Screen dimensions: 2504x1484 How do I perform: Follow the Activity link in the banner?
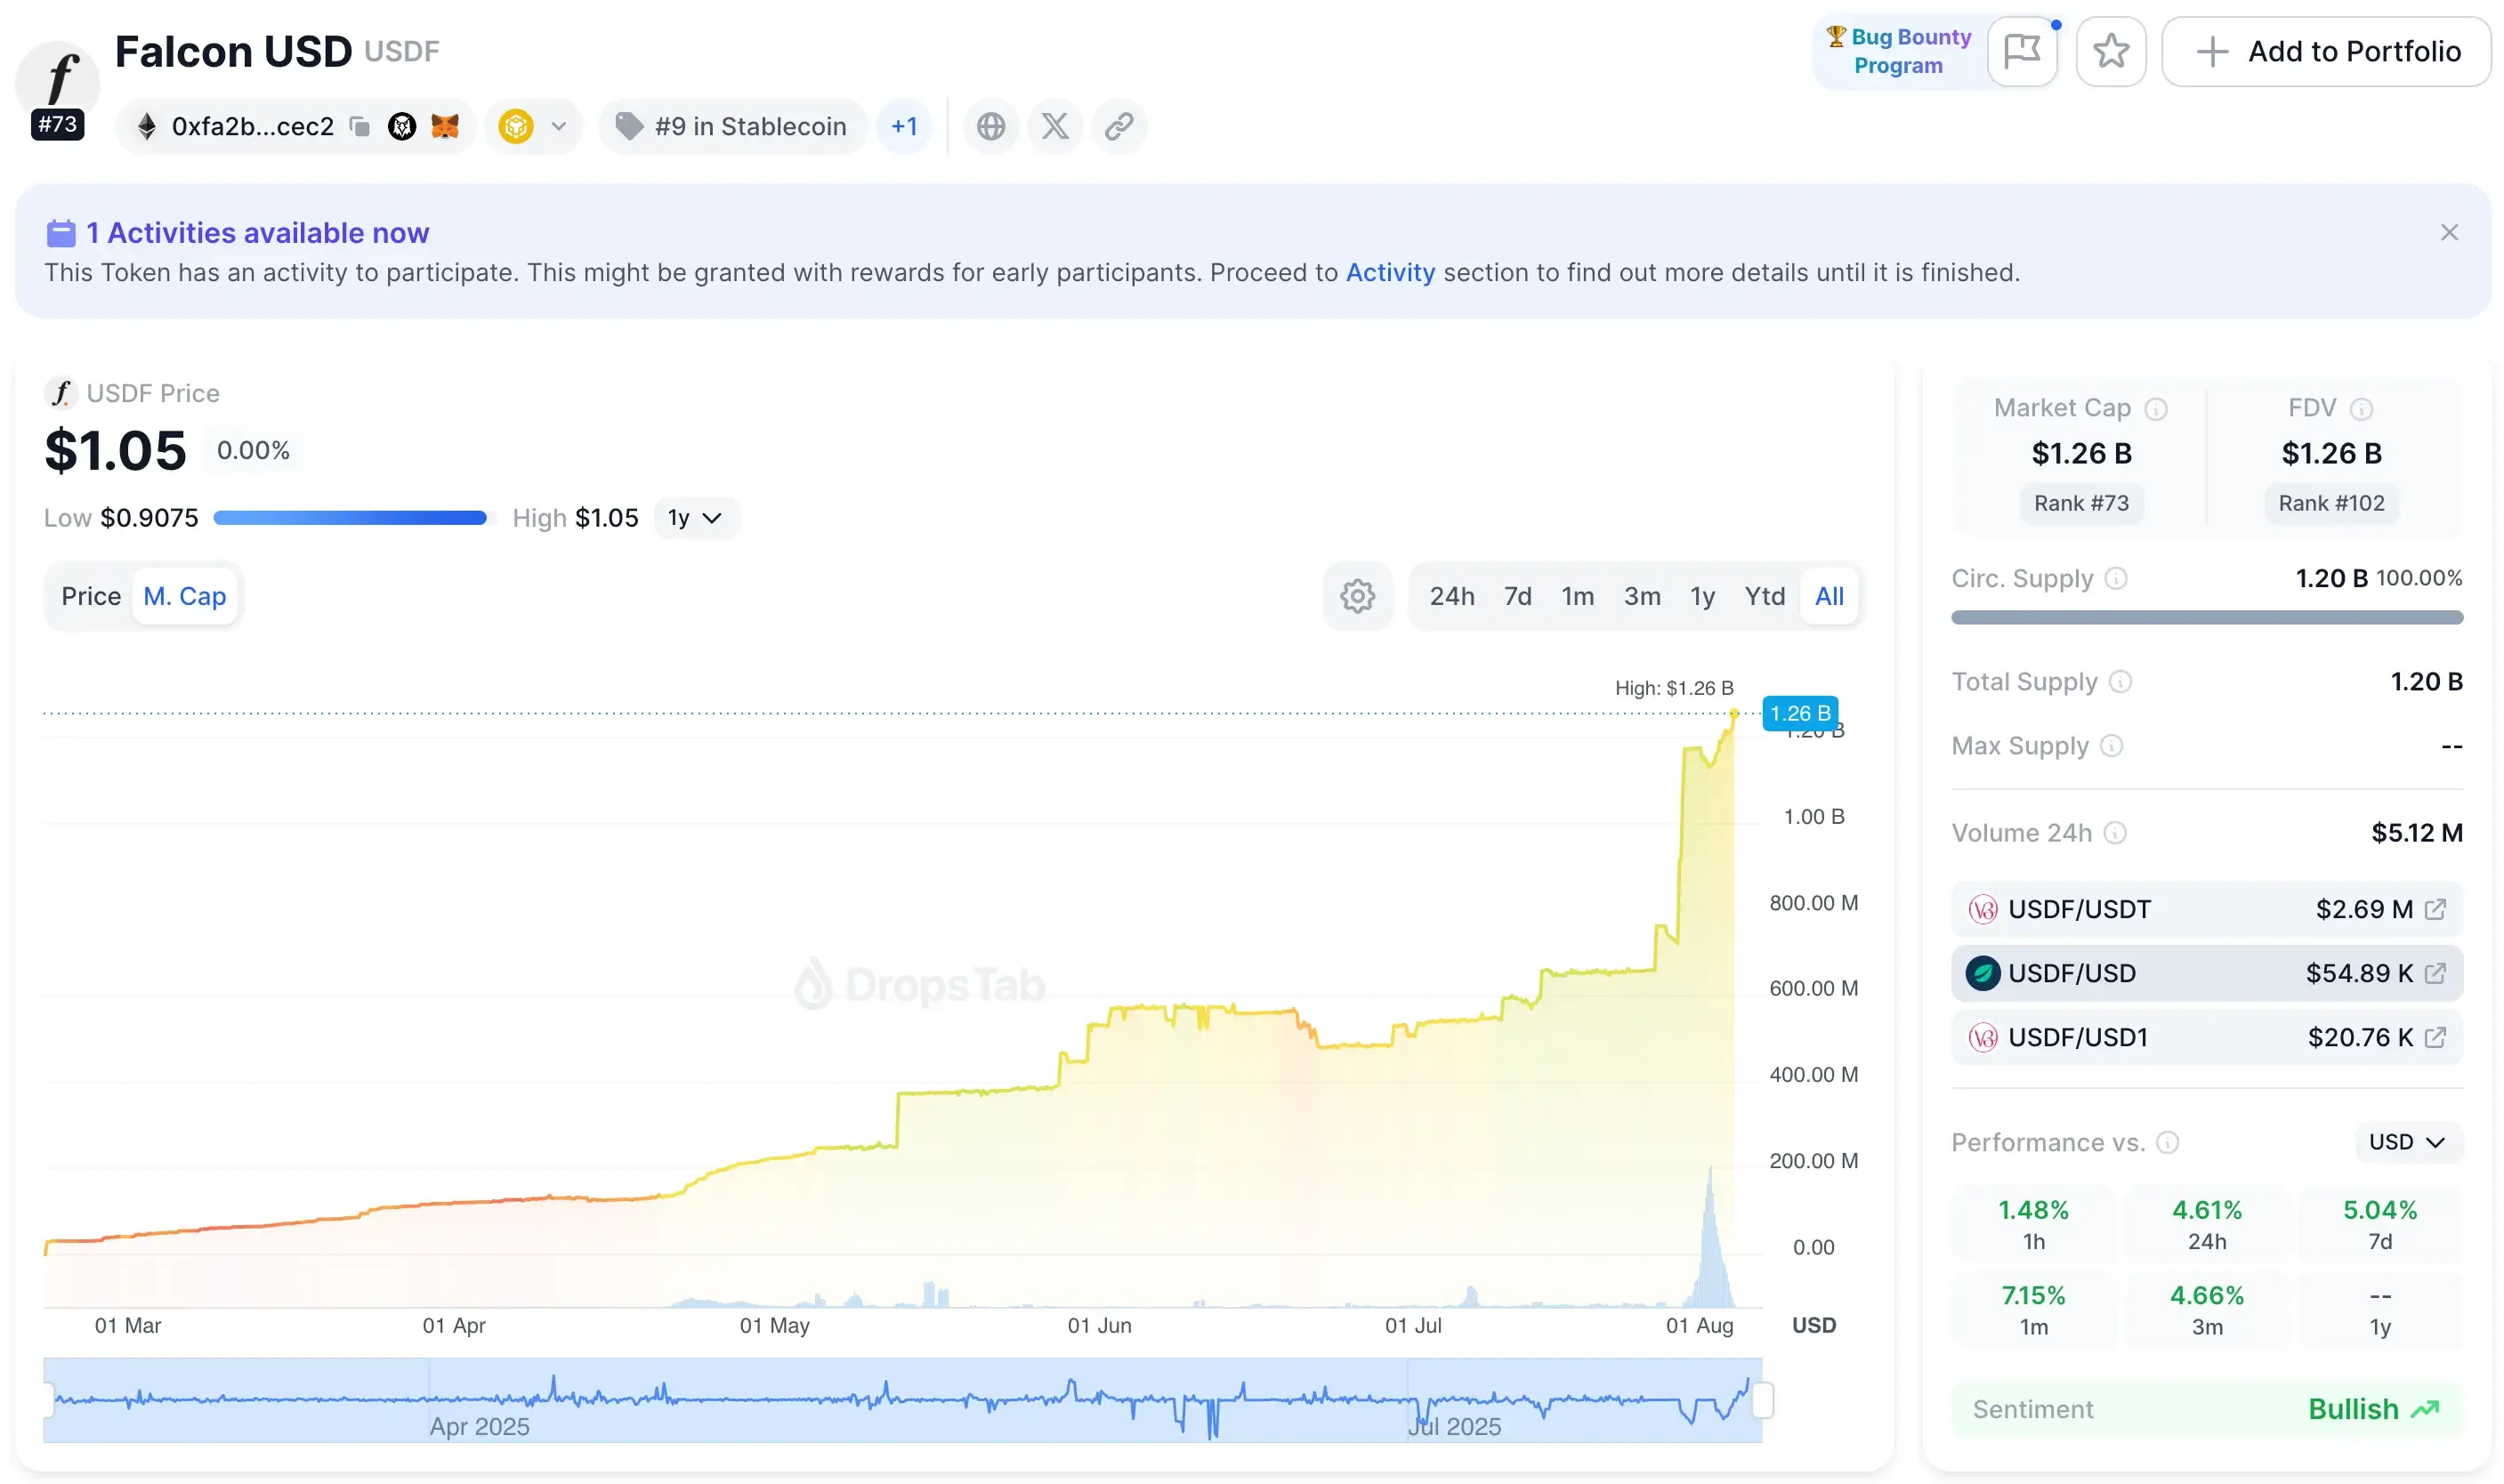tap(1390, 272)
